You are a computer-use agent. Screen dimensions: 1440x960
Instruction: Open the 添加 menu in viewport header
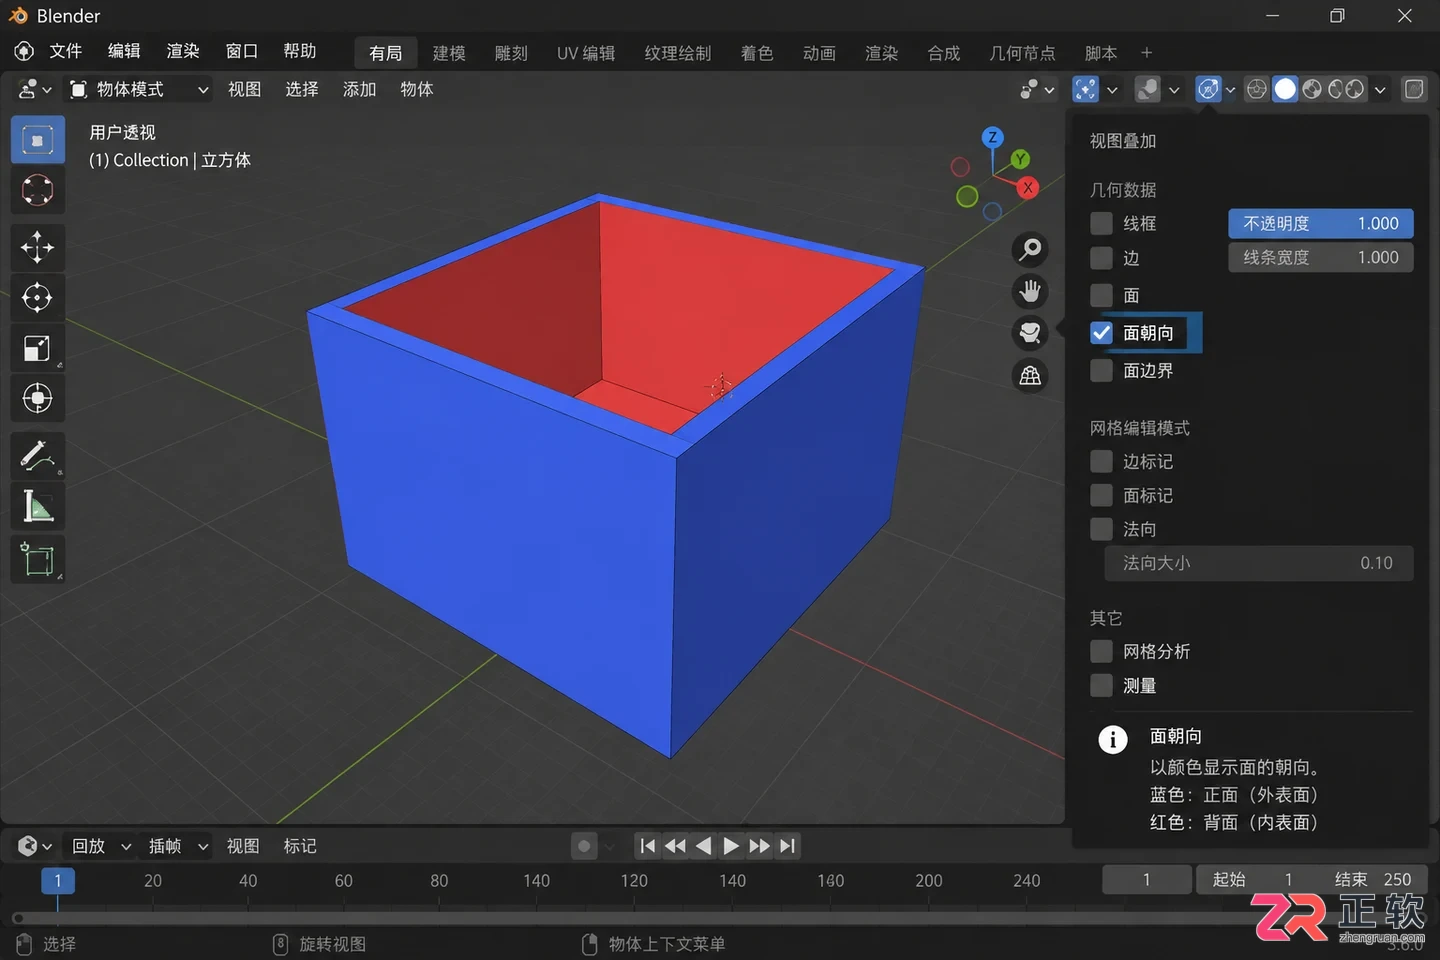359,89
